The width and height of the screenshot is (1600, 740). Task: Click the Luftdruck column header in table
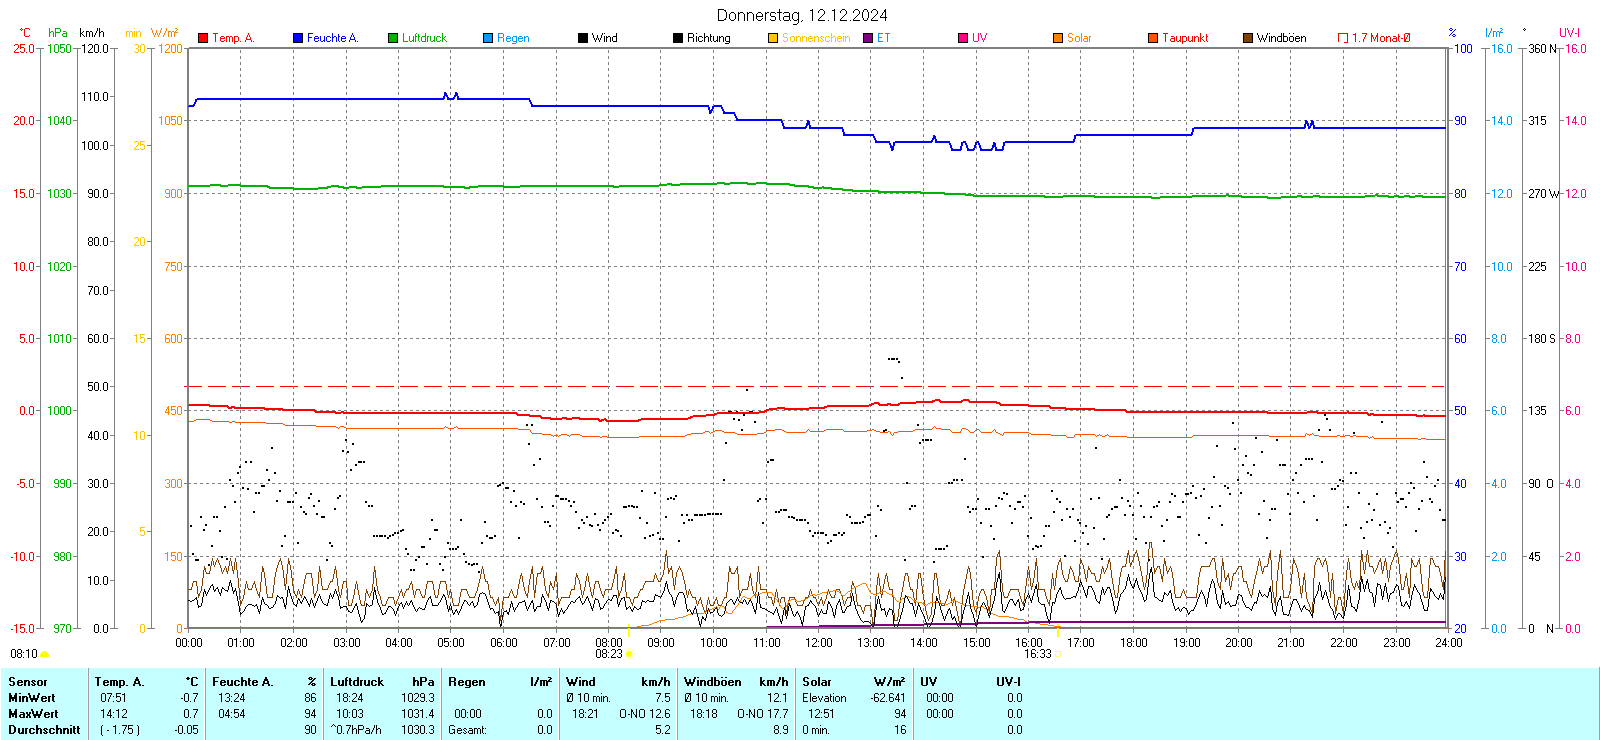357,682
